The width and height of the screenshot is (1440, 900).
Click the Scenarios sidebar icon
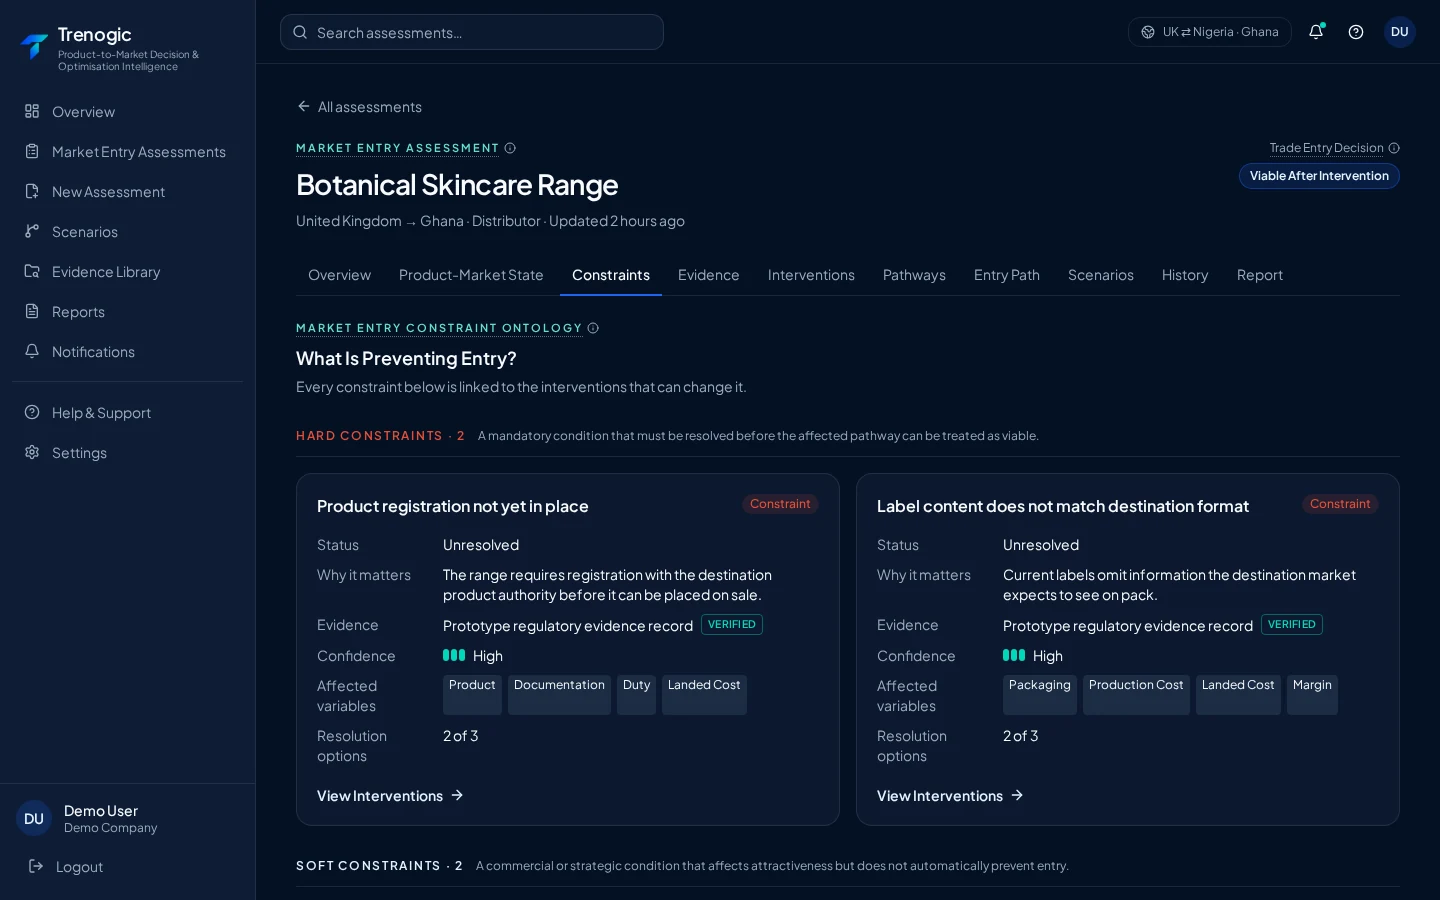click(x=32, y=231)
